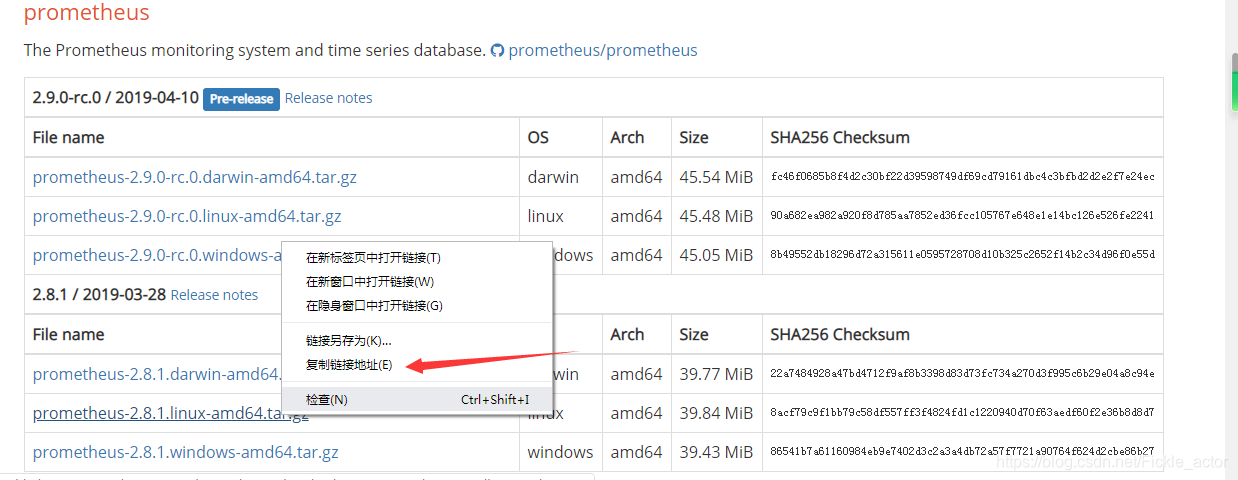Choose 在新窗口中打开链接(W) from context menu
The width and height of the screenshot is (1238, 480).
point(417,282)
